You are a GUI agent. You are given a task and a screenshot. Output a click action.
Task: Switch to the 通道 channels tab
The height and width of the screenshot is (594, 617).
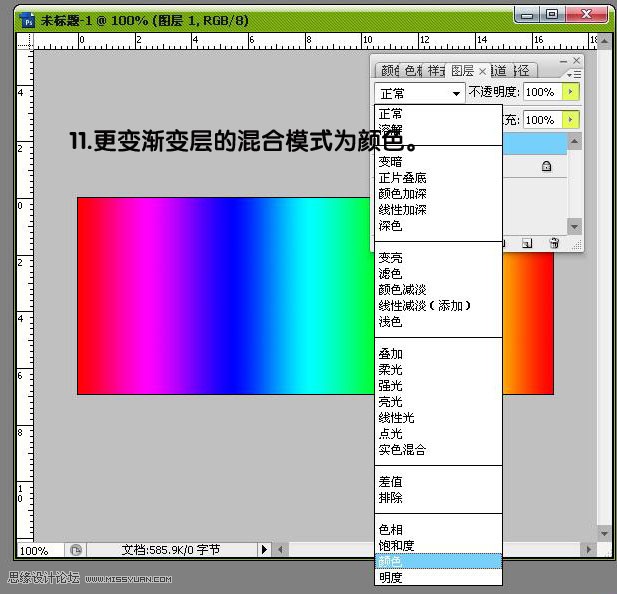[499, 71]
